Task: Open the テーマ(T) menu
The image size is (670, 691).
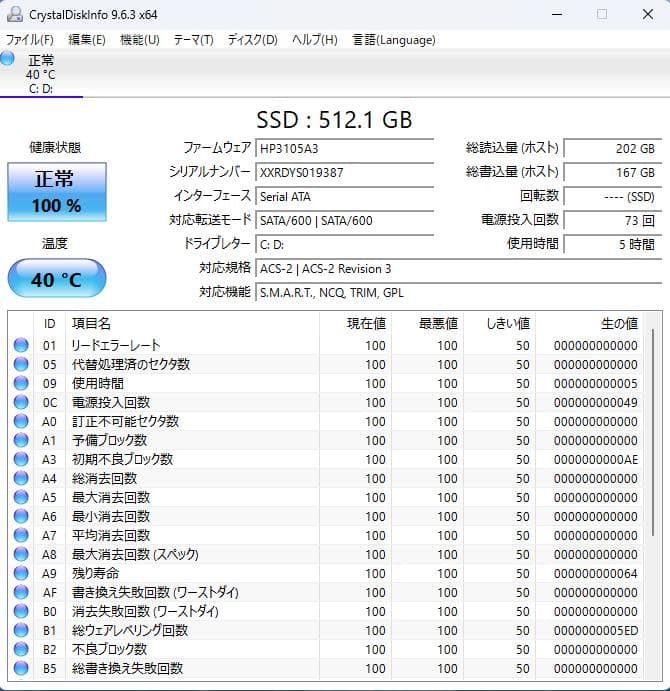Action: [194, 40]
